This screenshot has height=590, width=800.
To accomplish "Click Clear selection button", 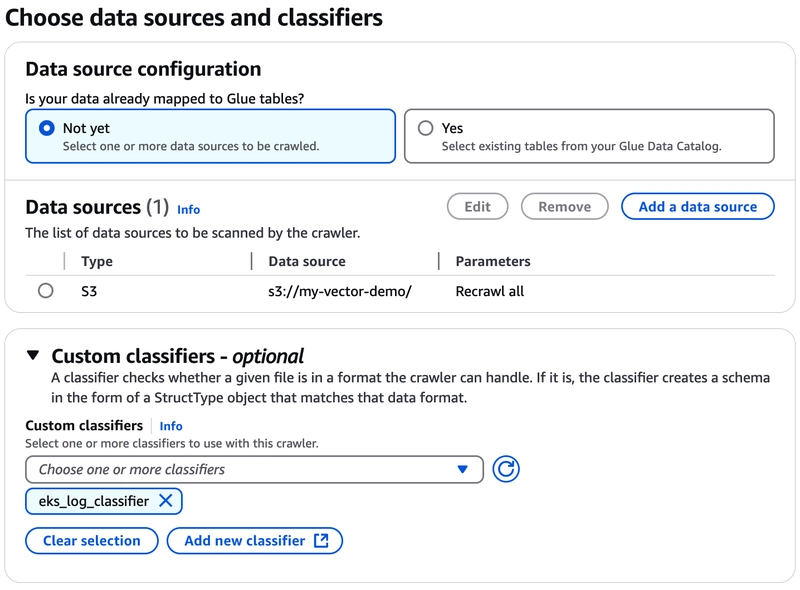I will pos(92,540).
